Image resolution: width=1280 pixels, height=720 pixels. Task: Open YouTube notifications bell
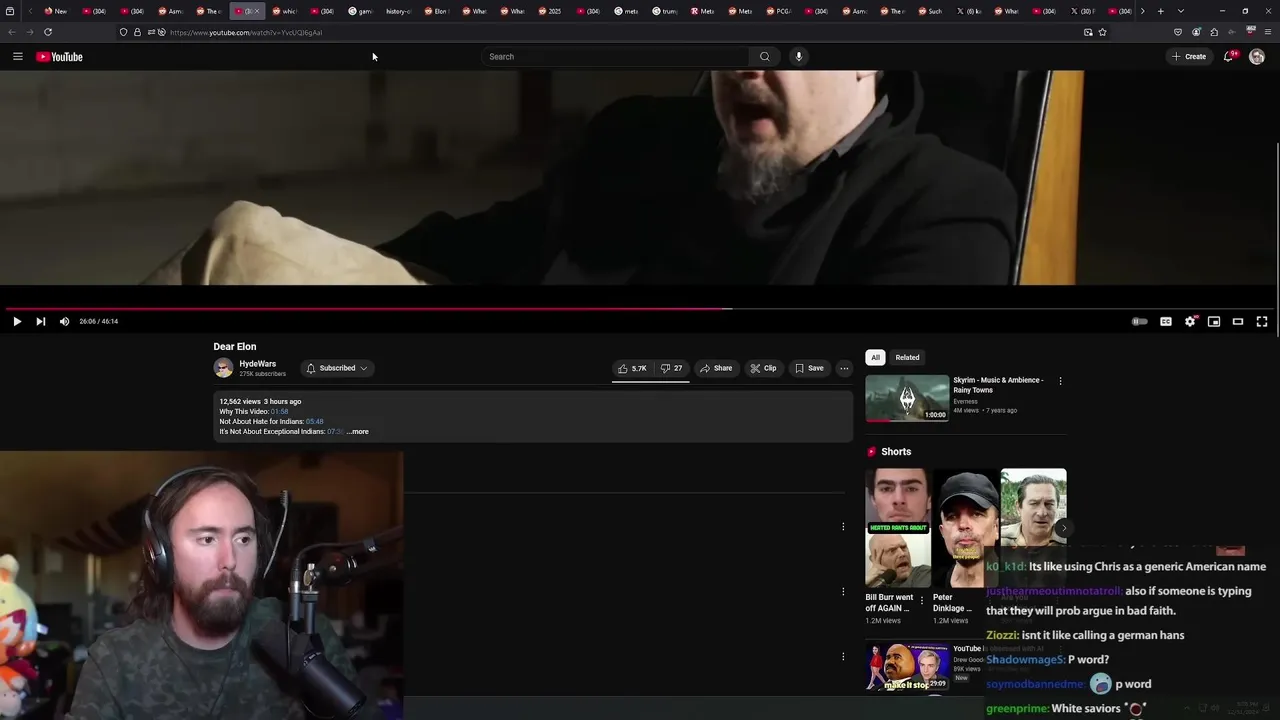[1229, 57]
